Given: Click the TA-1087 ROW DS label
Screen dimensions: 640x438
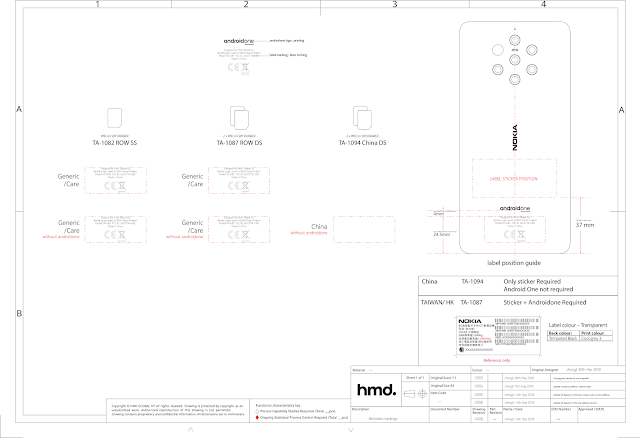Looking at the screenshot, I should [x=240, y=143].
